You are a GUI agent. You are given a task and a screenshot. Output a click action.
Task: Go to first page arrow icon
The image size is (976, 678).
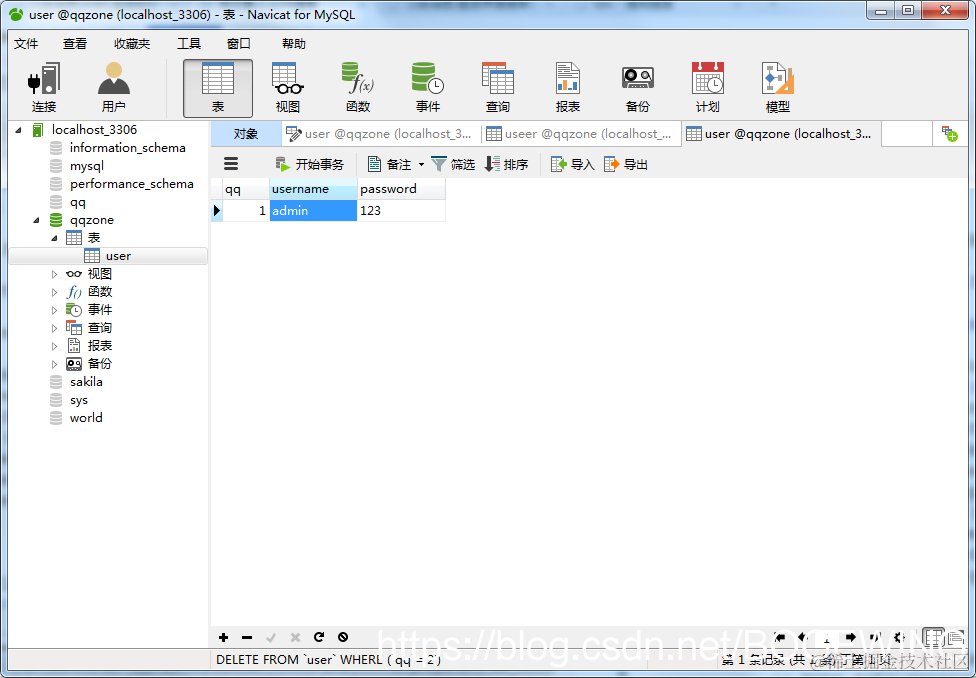click(x=779, y=637)
